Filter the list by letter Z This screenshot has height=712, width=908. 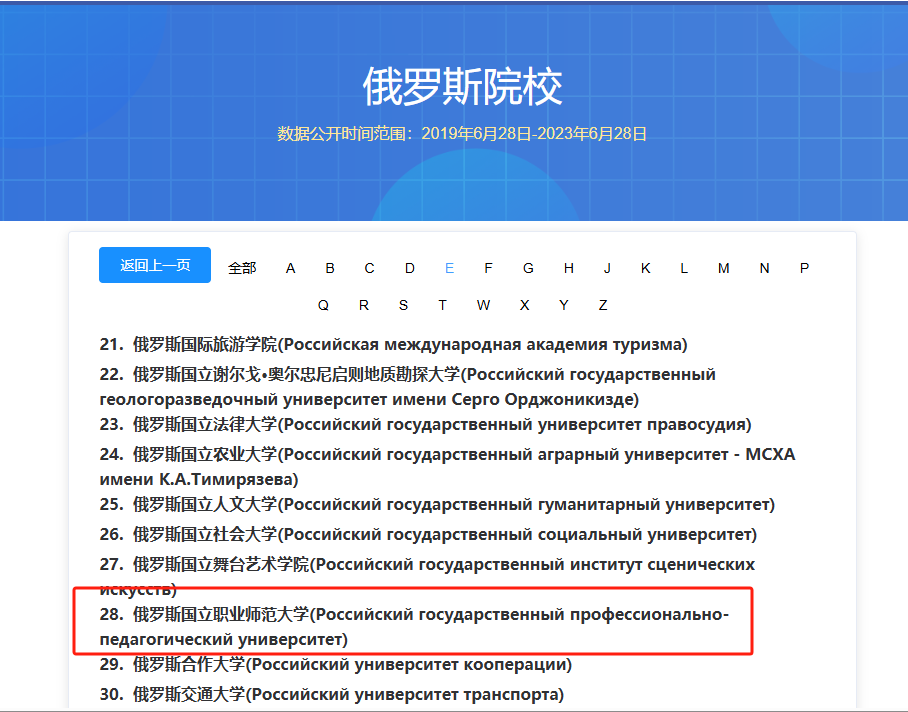point(603,305)
